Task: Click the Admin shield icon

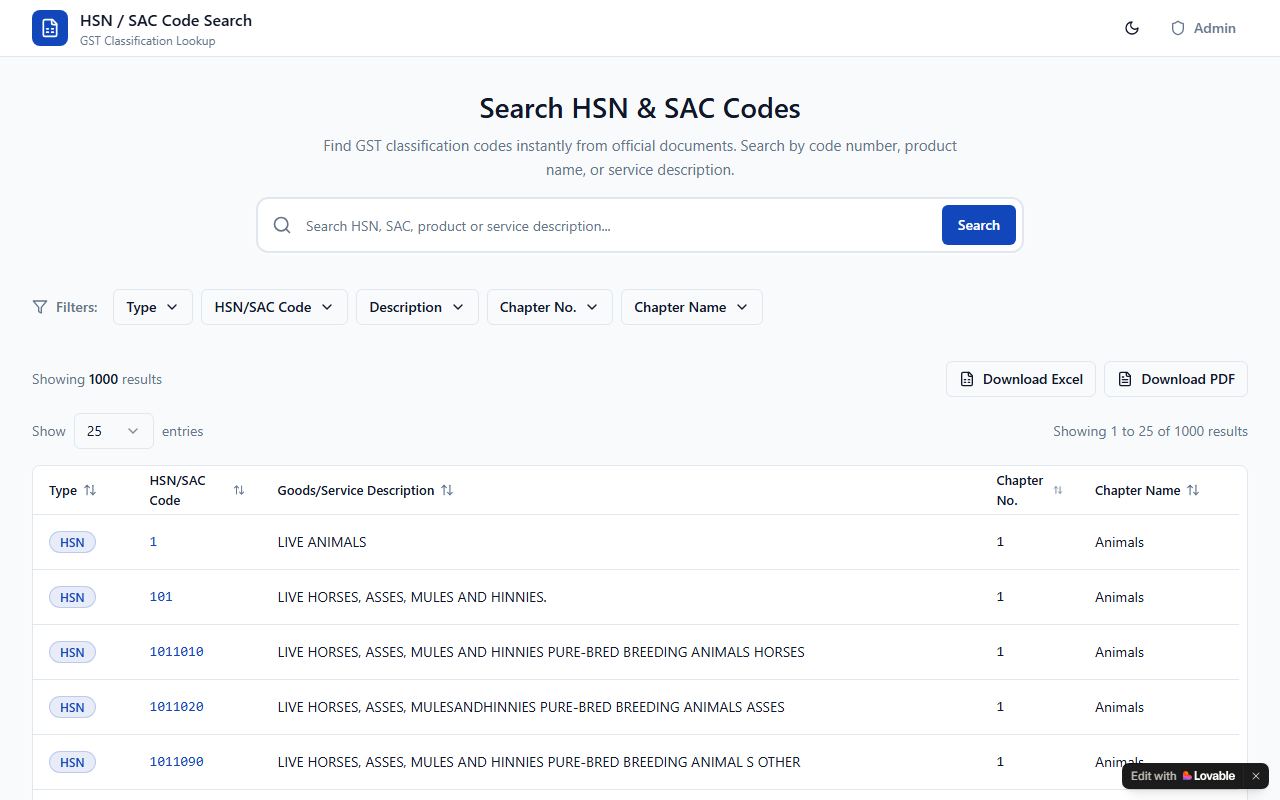Action: (x=1178, y=28)
